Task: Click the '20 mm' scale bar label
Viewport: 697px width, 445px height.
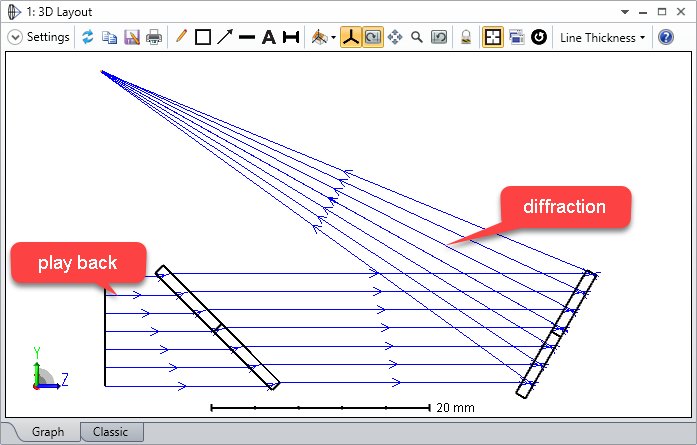Action: [x=455, y=408]
